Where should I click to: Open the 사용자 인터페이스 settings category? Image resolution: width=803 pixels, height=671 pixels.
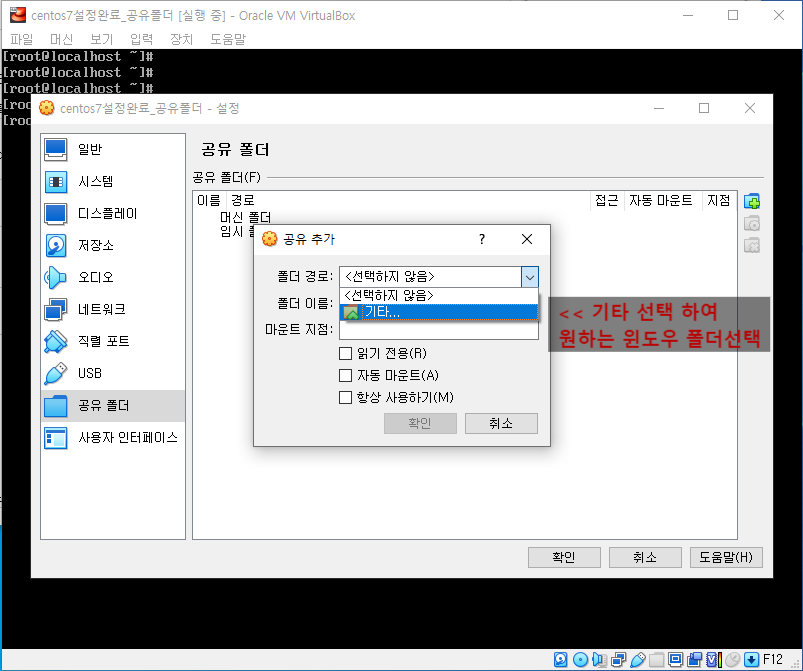(113, 438)
